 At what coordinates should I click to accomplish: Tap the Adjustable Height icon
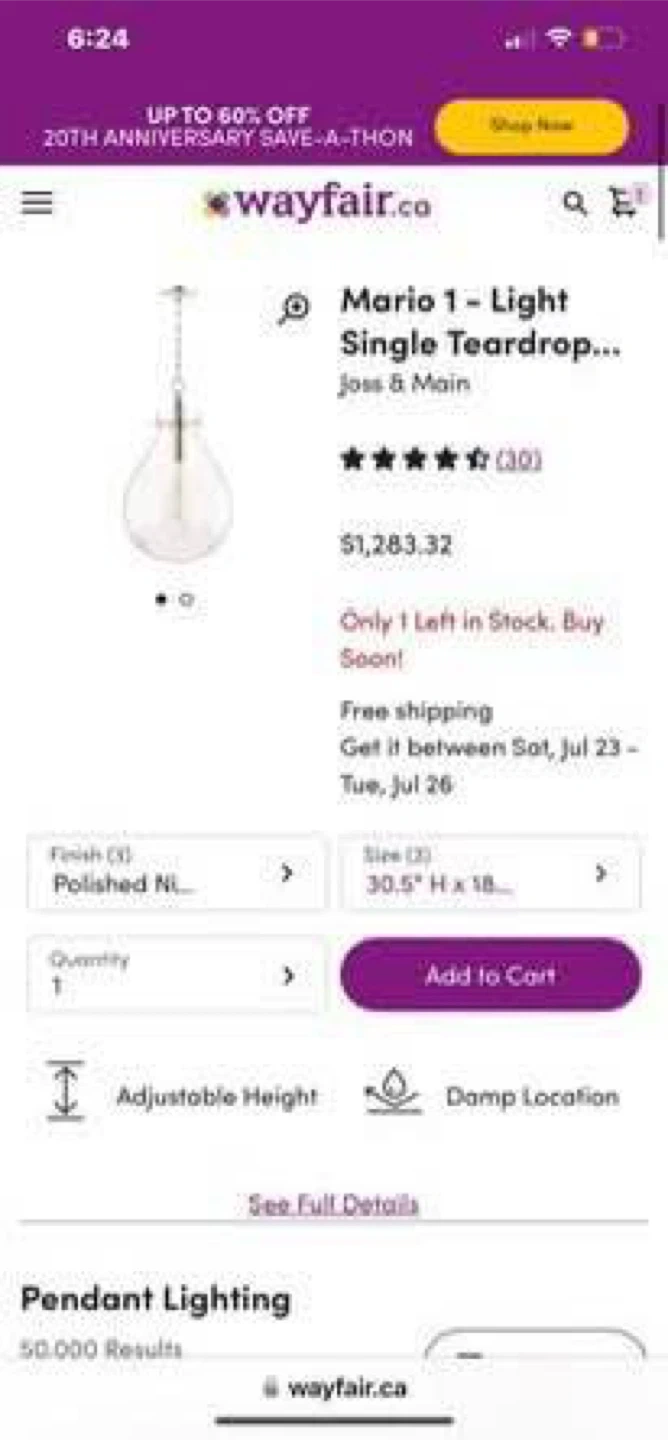pyautogui.click(x=66, y=1091)
